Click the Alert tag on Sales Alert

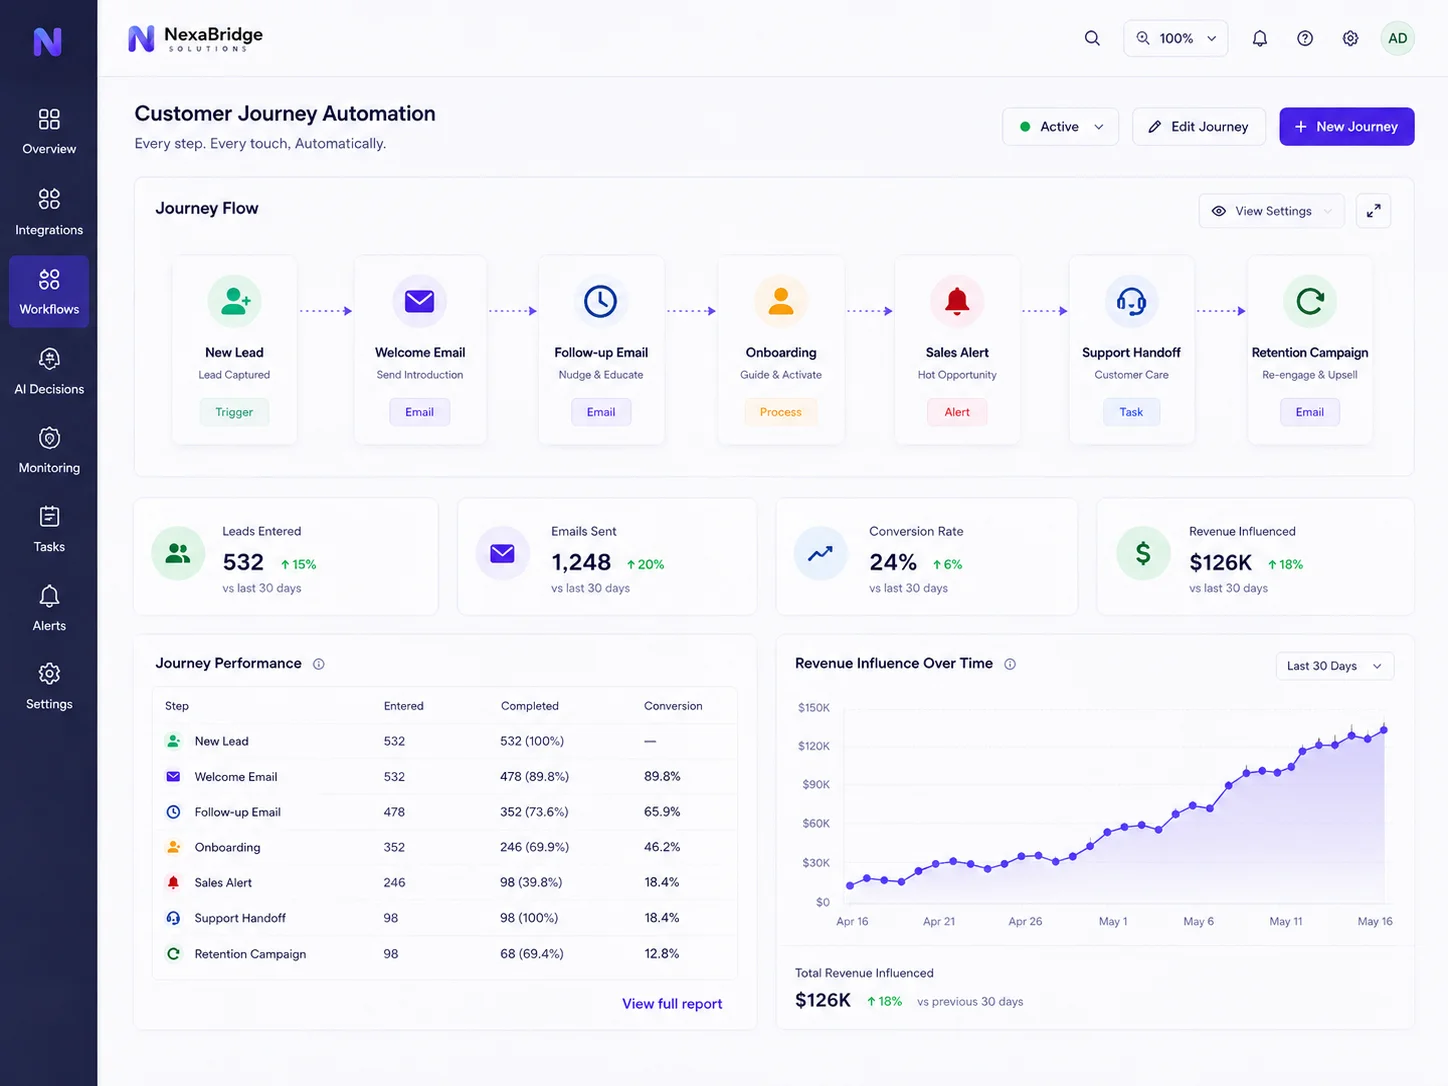[x=957, y=412]
